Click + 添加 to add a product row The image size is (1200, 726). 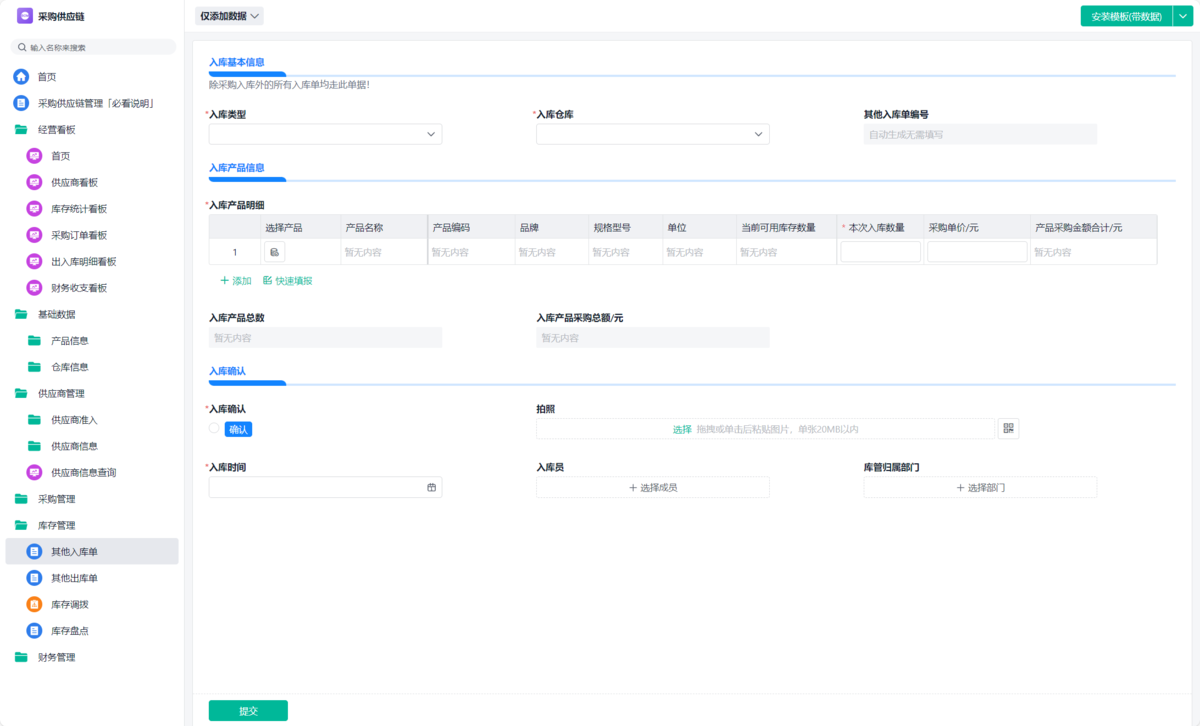point(236,281)
